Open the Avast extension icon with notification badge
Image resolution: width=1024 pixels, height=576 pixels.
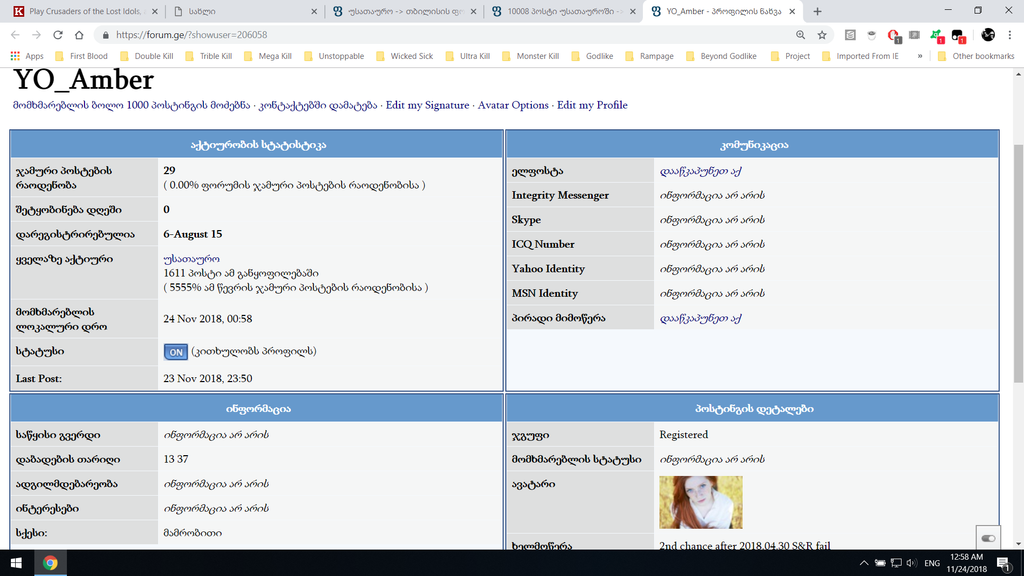point(936,36)
